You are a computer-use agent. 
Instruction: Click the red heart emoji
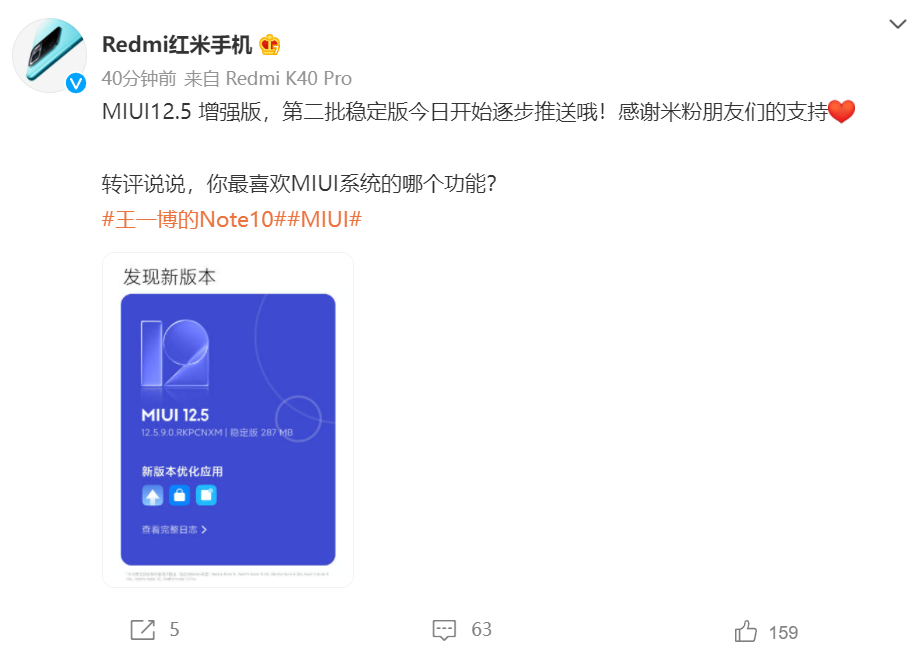(x=842, y=111)
